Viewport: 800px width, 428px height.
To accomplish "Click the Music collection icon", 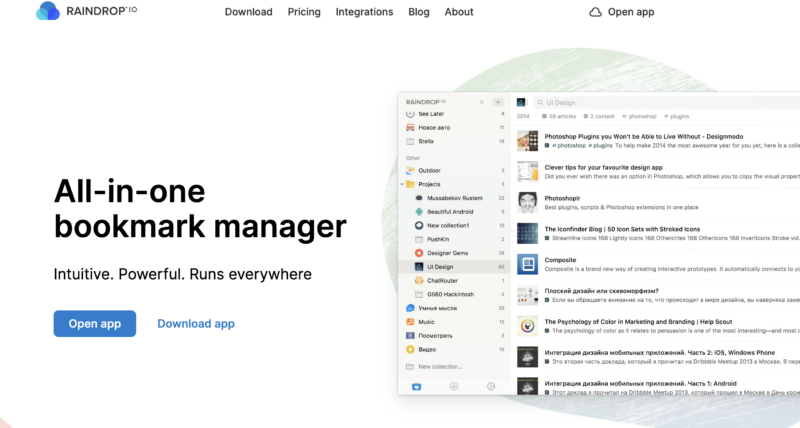I will tap(410, 322).
